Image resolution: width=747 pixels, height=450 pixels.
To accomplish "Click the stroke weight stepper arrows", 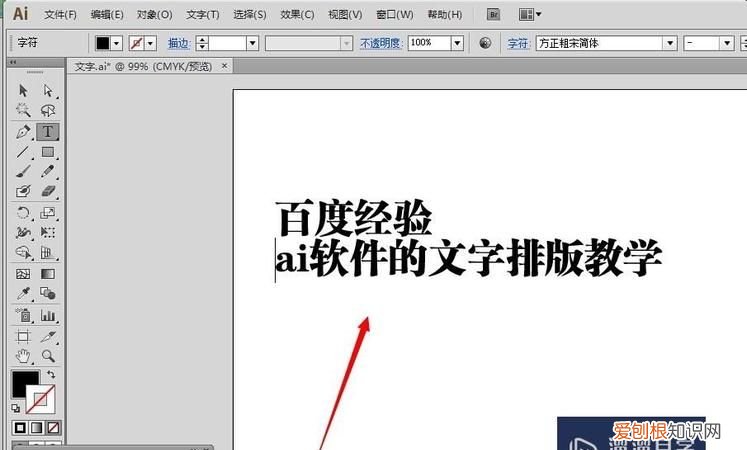I will tap(202, 43).
